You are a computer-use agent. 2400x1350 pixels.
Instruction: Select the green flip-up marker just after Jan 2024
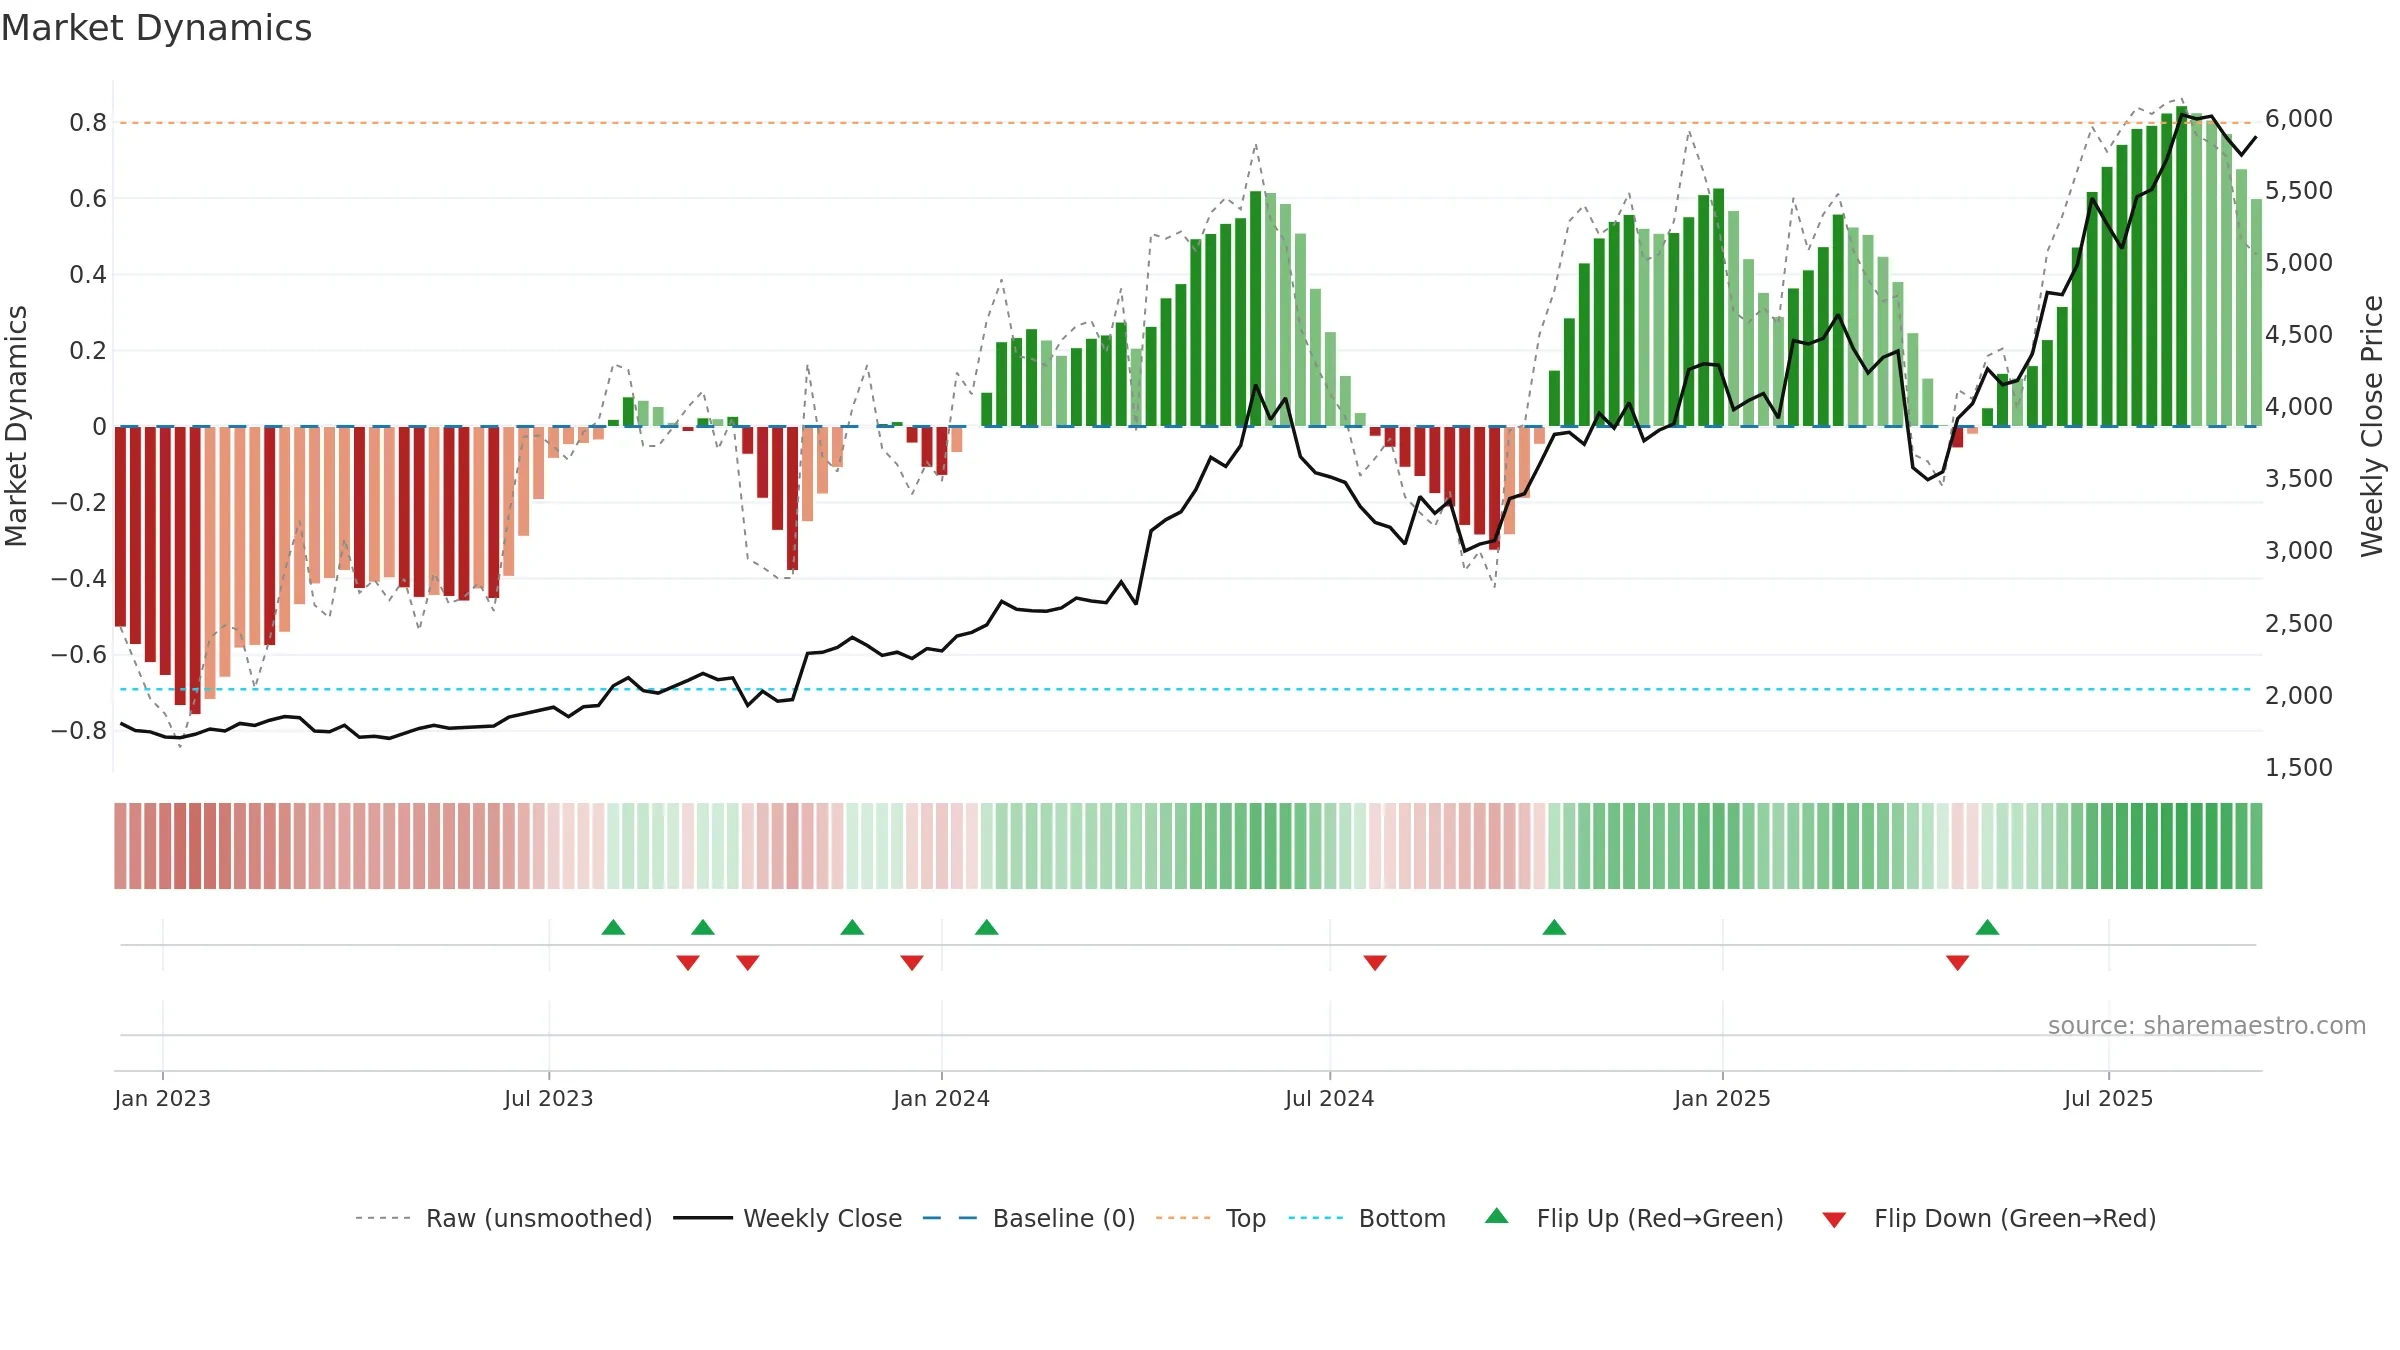click(x=987, y=927)
